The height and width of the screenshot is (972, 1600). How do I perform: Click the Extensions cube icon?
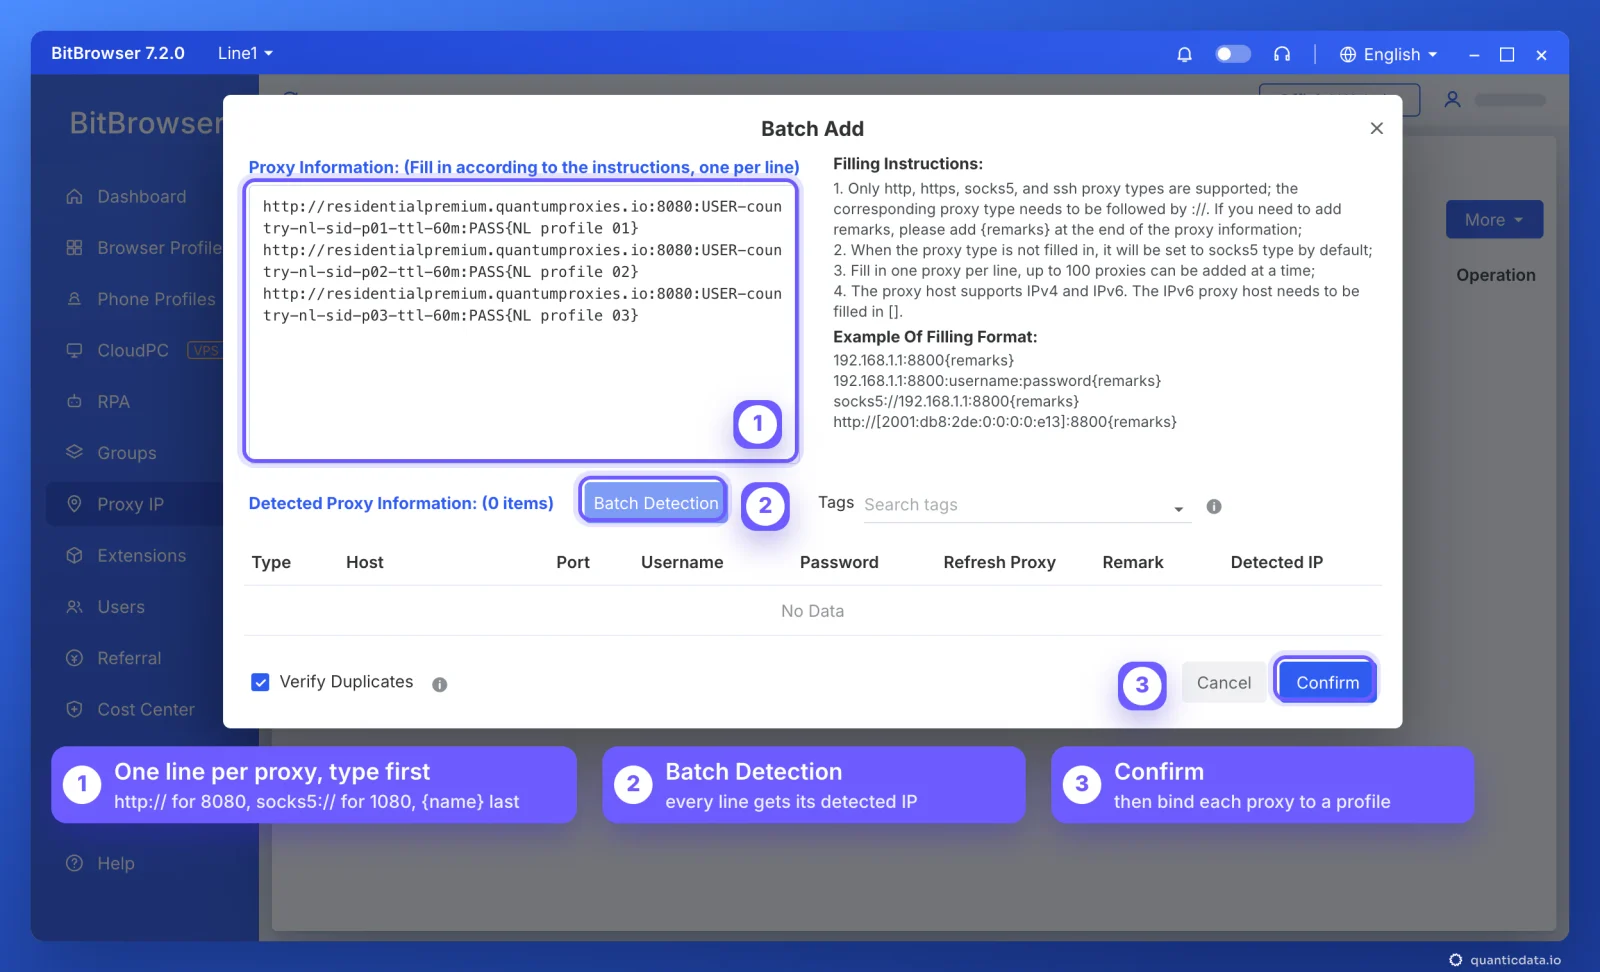click(x=74, y=556)
